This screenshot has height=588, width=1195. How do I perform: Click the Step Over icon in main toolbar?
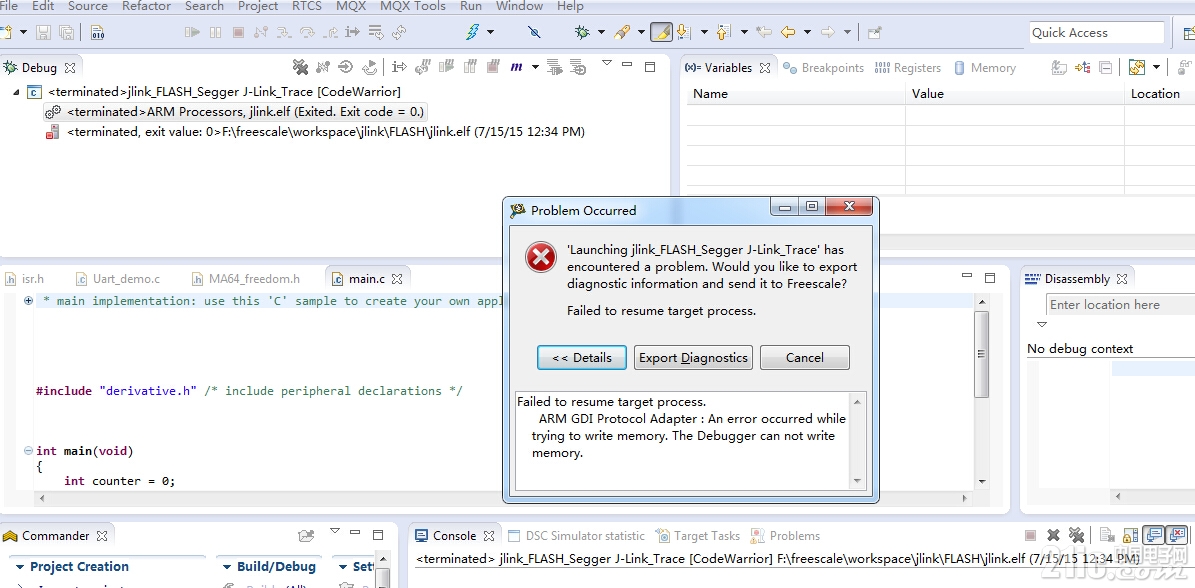click(x=307, y=33)
